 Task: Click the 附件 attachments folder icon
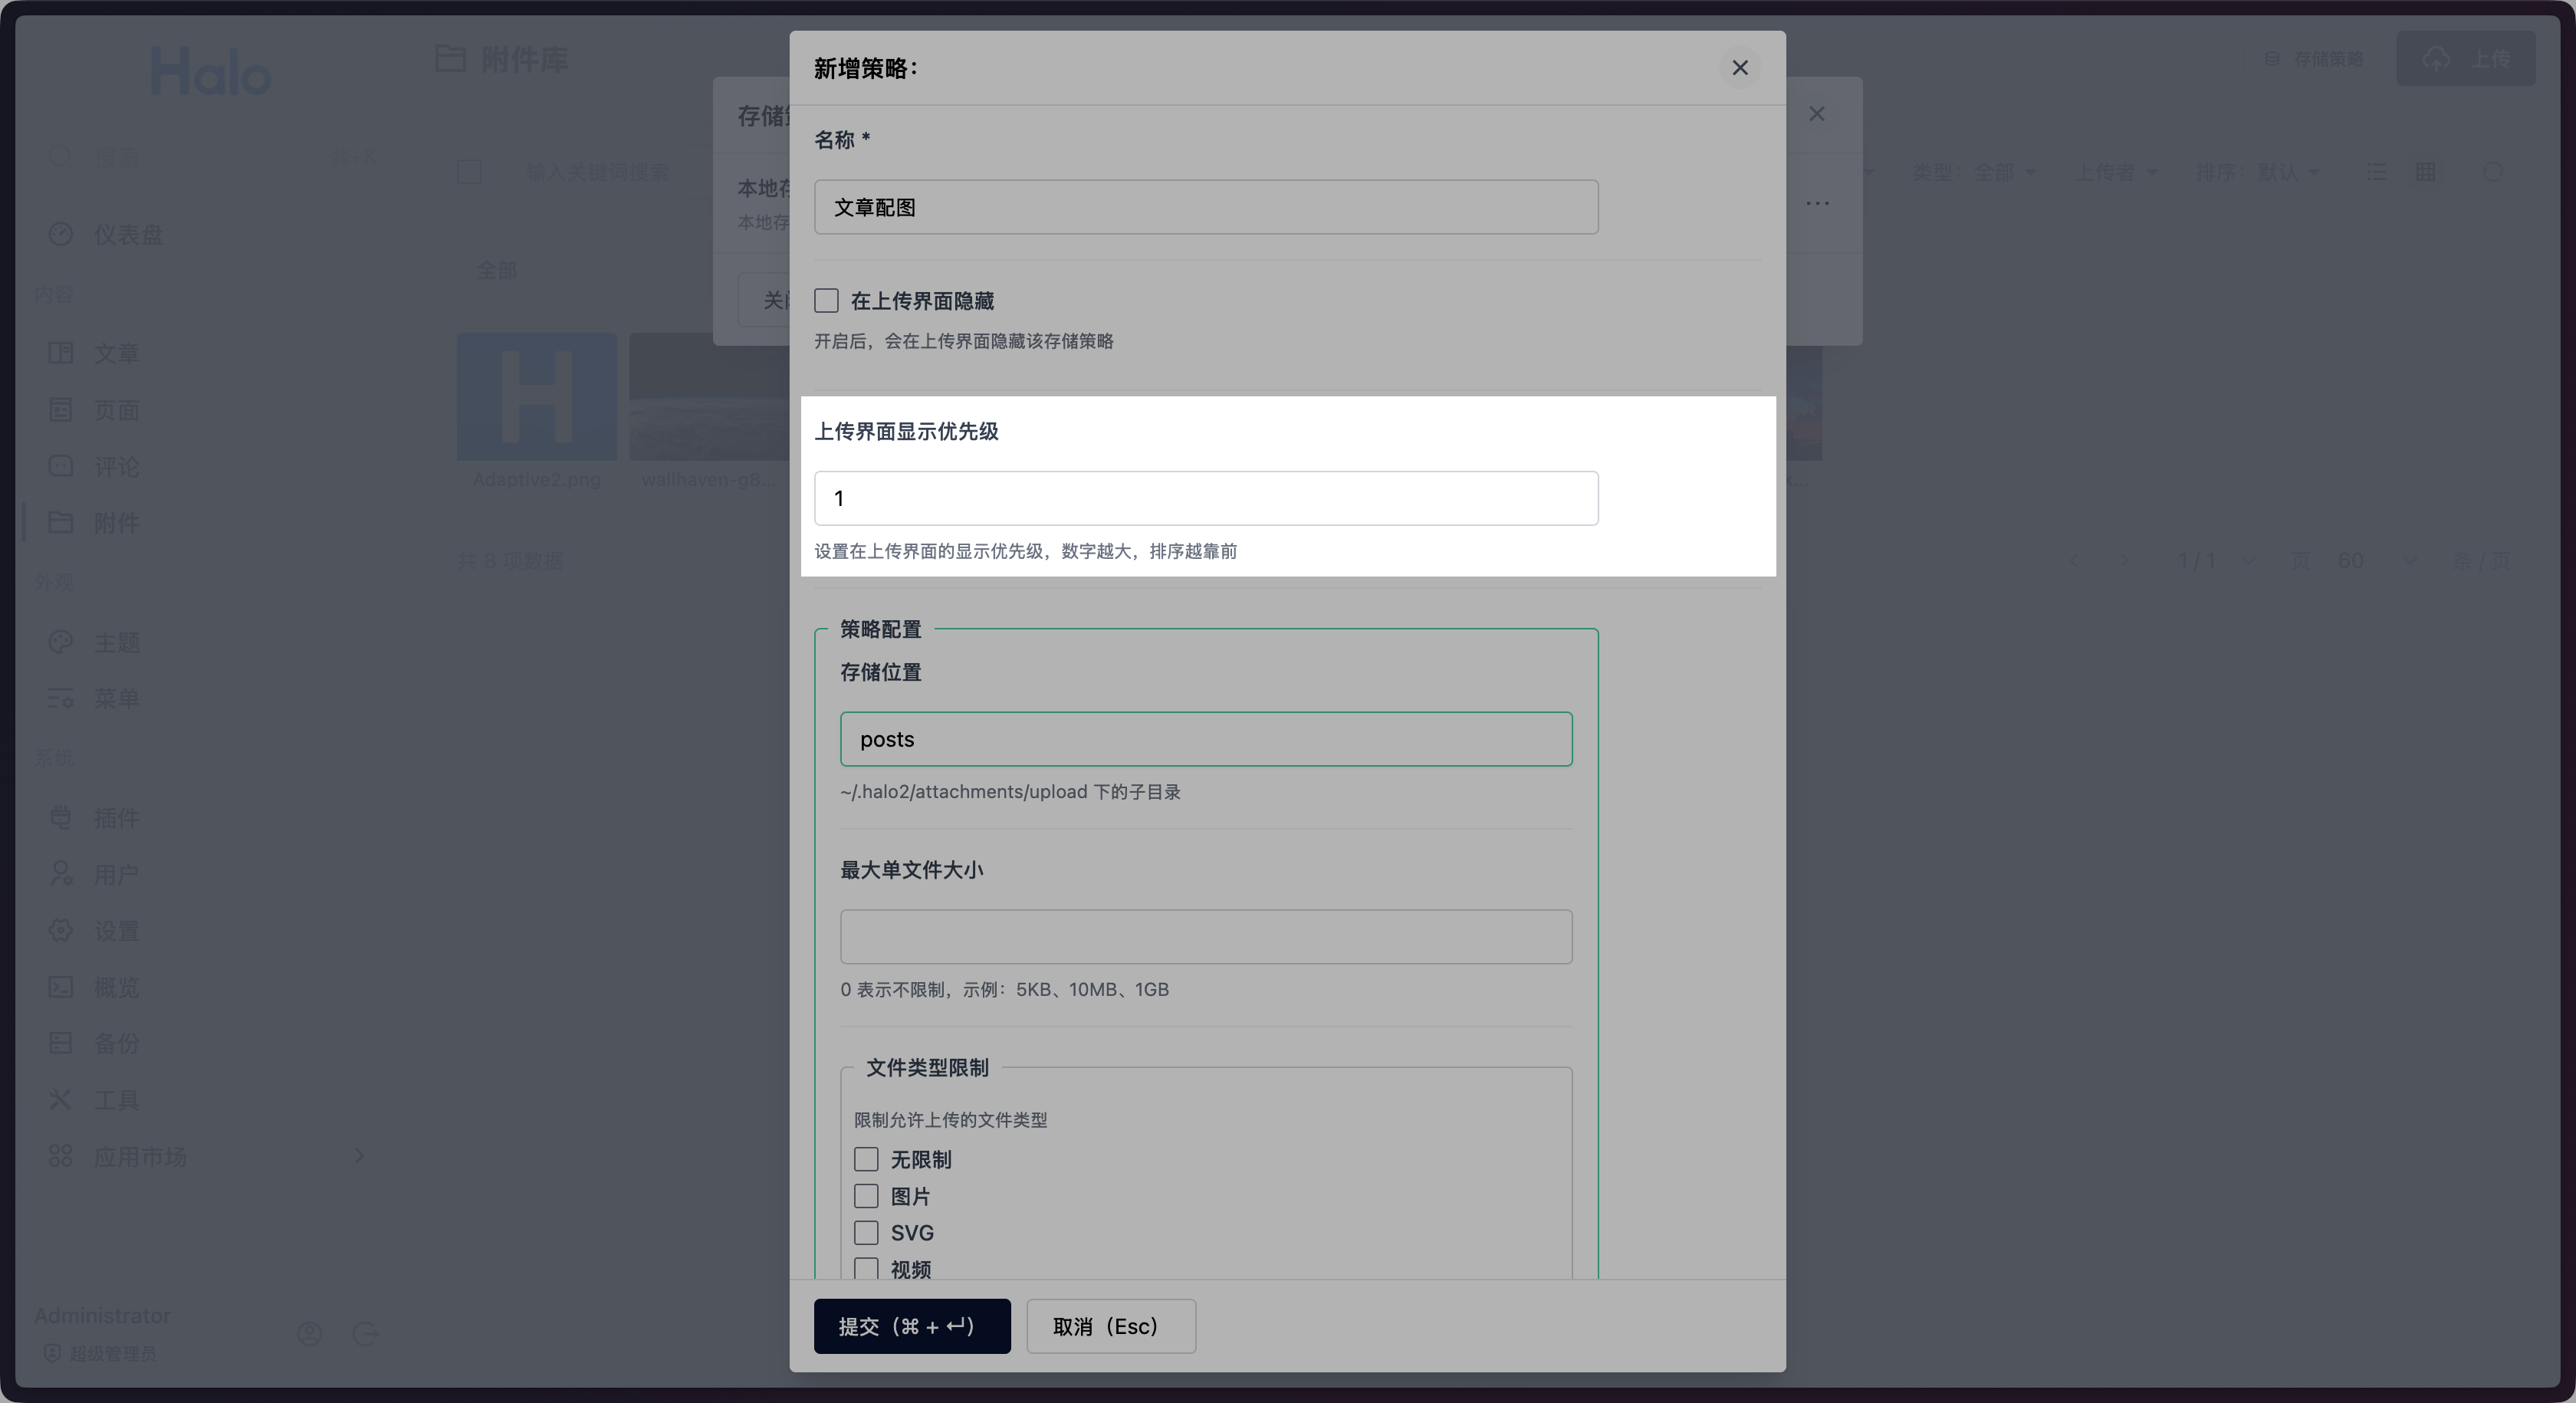point(61,522)
